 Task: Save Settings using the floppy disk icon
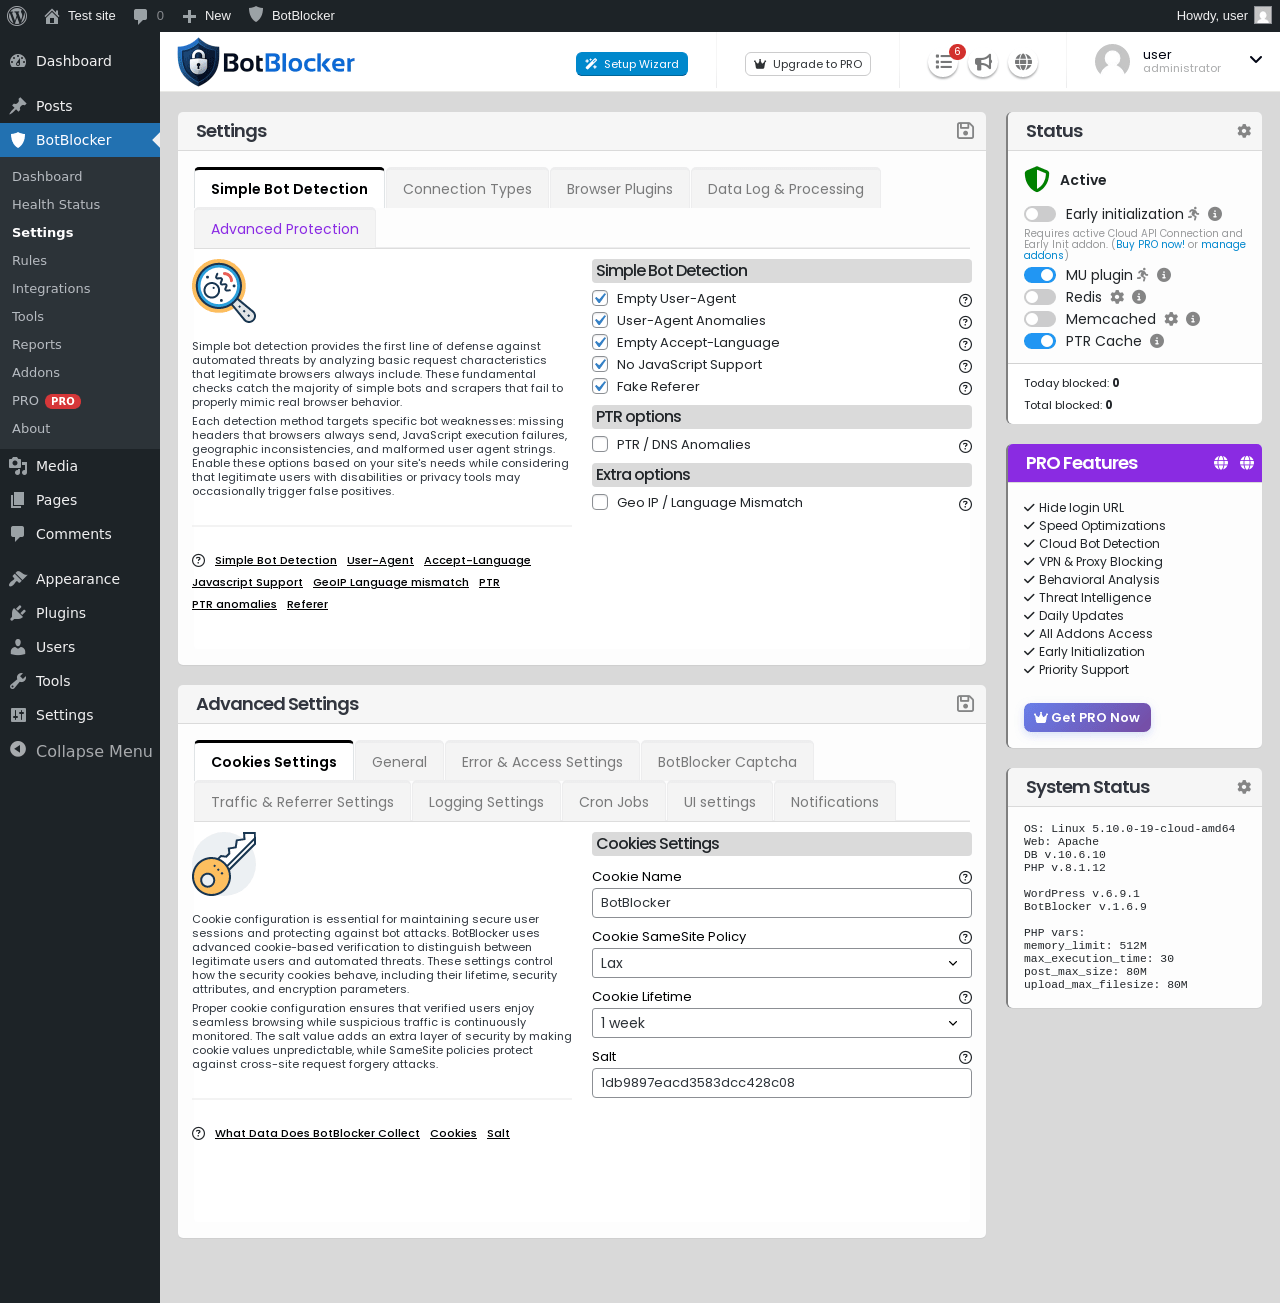click(x=965, y=131)
